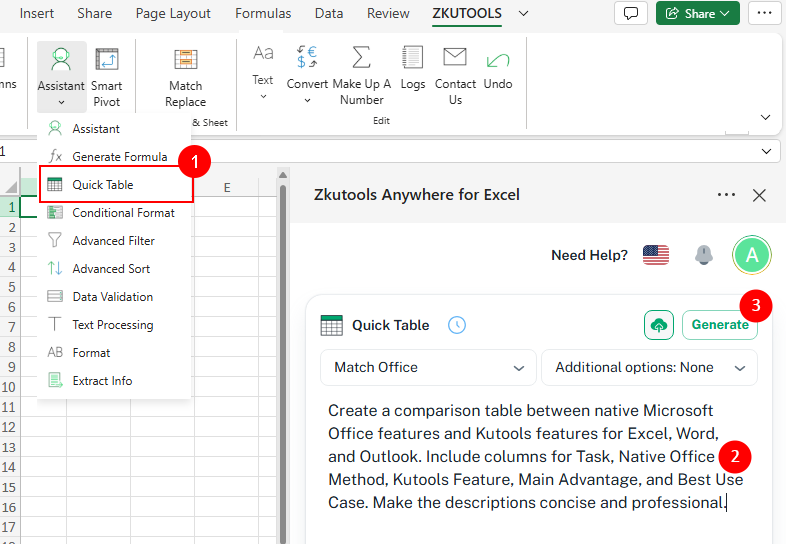This screenshot has width=786, height=544.
Task: Select Assistant in the dropdown menu
Action: pyautogui.click(x=114, y=129)
